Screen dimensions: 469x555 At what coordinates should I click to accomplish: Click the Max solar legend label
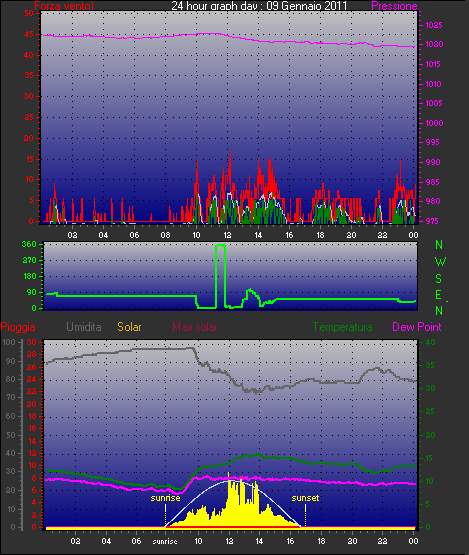195,327
